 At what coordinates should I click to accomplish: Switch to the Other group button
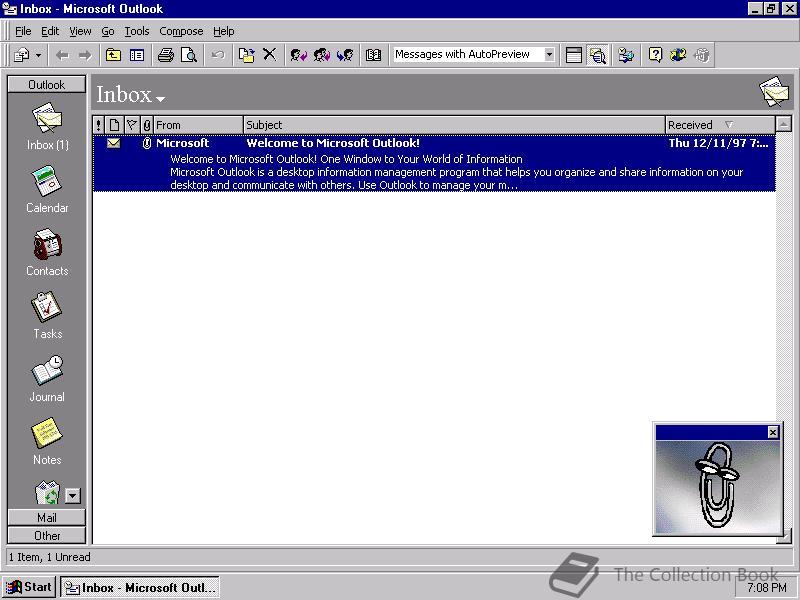46,536
